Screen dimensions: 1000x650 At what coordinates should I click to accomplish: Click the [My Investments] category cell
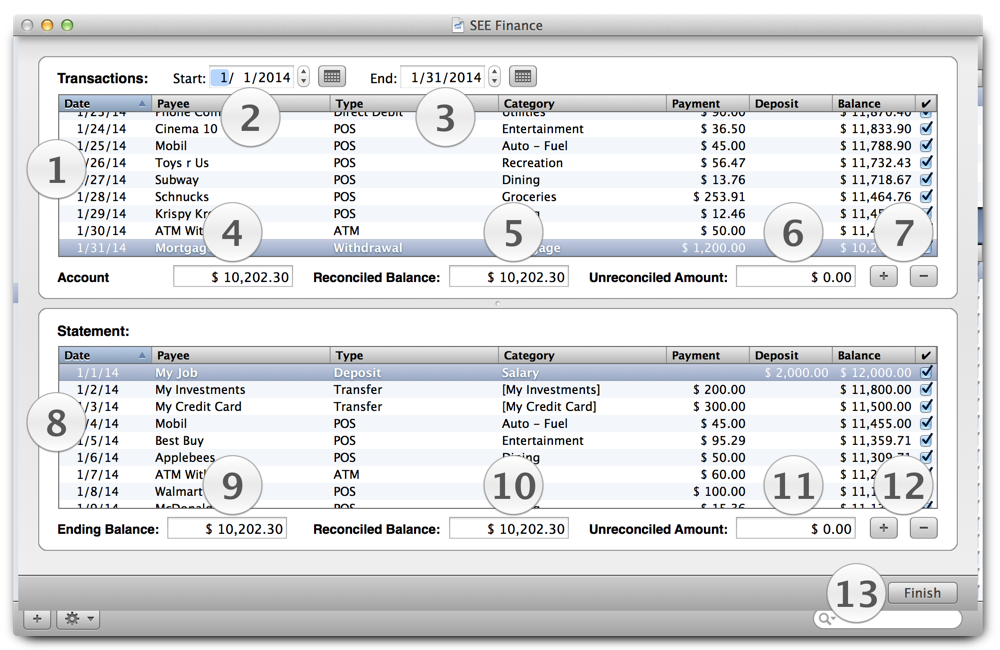pos(551,389)
